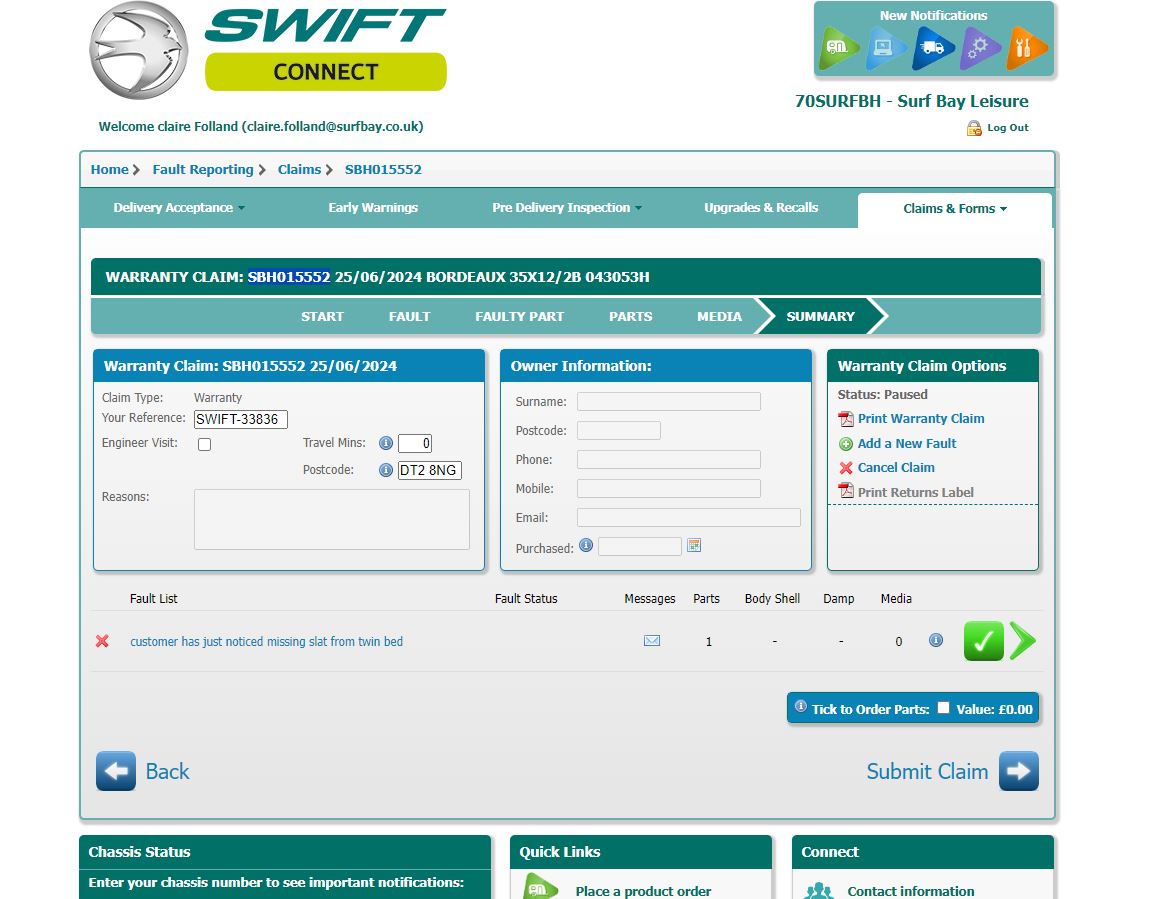The height and width of the screenshot is (899, 1151).
Task: Click the SBH015552 breadcrumb
Action: coord(383,170)
